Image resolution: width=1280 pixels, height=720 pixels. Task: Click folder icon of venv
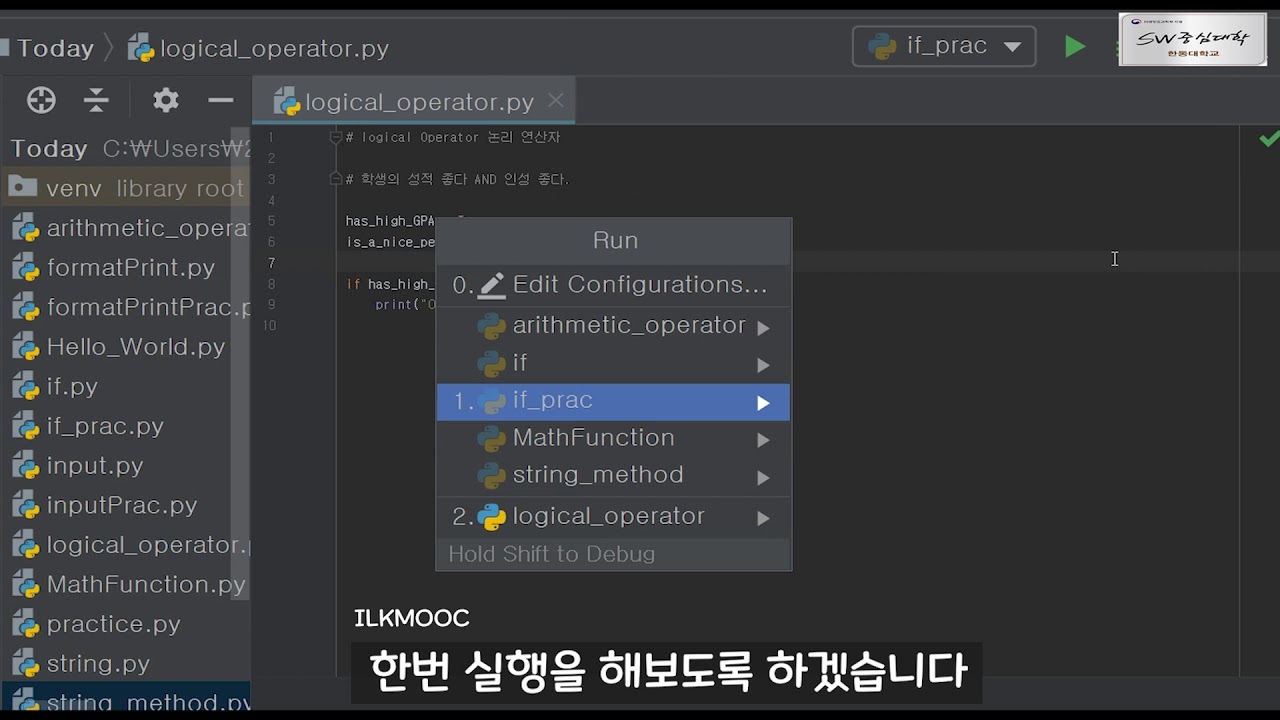(x=22, y=187)
